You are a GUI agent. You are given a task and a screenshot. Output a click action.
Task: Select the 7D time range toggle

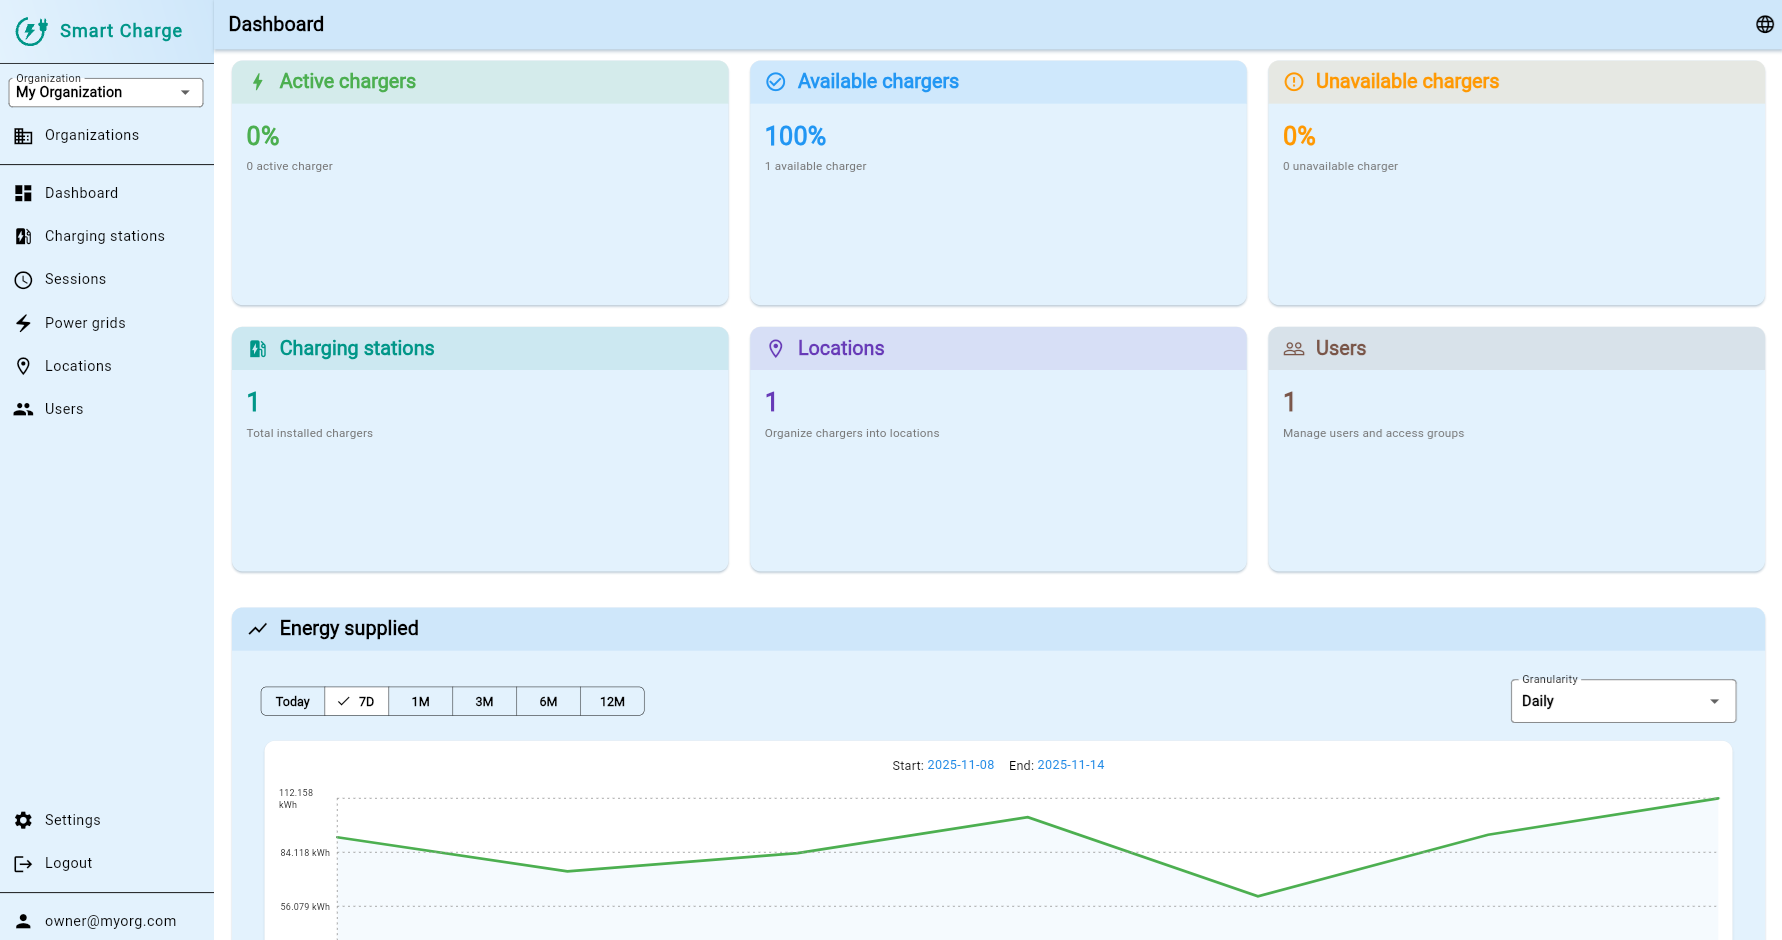coord(356,701)
